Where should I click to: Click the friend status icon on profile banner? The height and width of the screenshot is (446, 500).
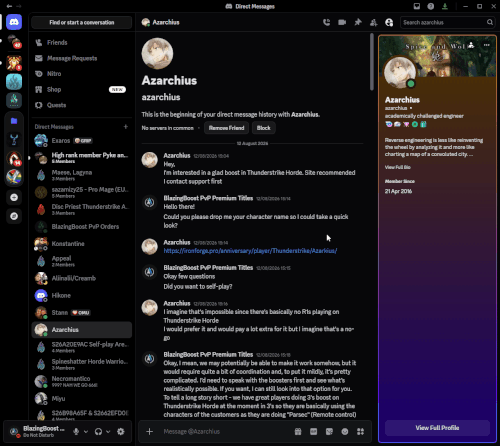[471, 45]
